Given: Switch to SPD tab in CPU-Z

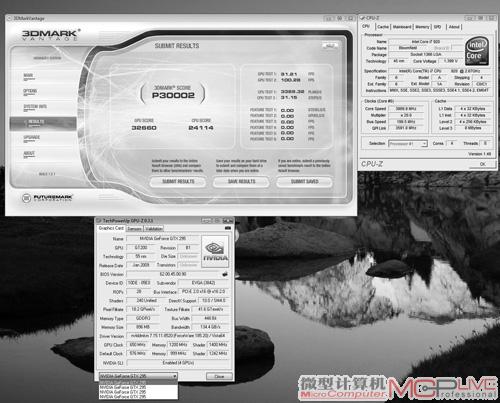Looking at the screenshot, I should click(438, 27).
